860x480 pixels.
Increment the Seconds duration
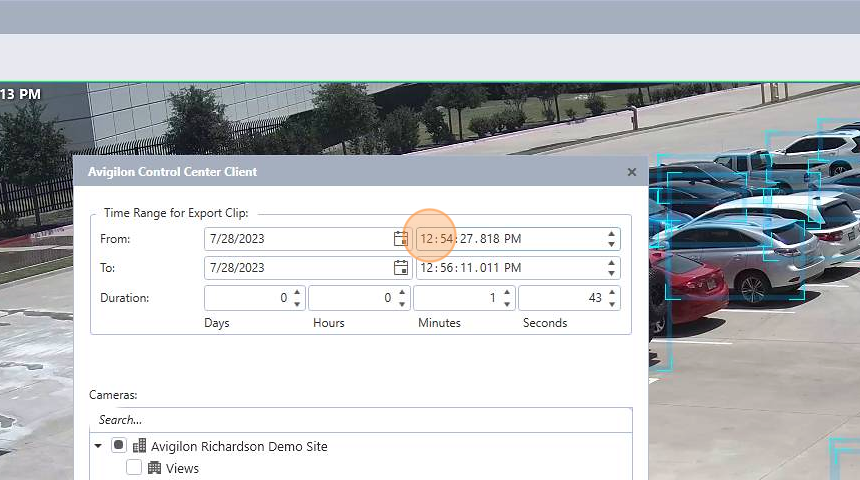point(612,292)
